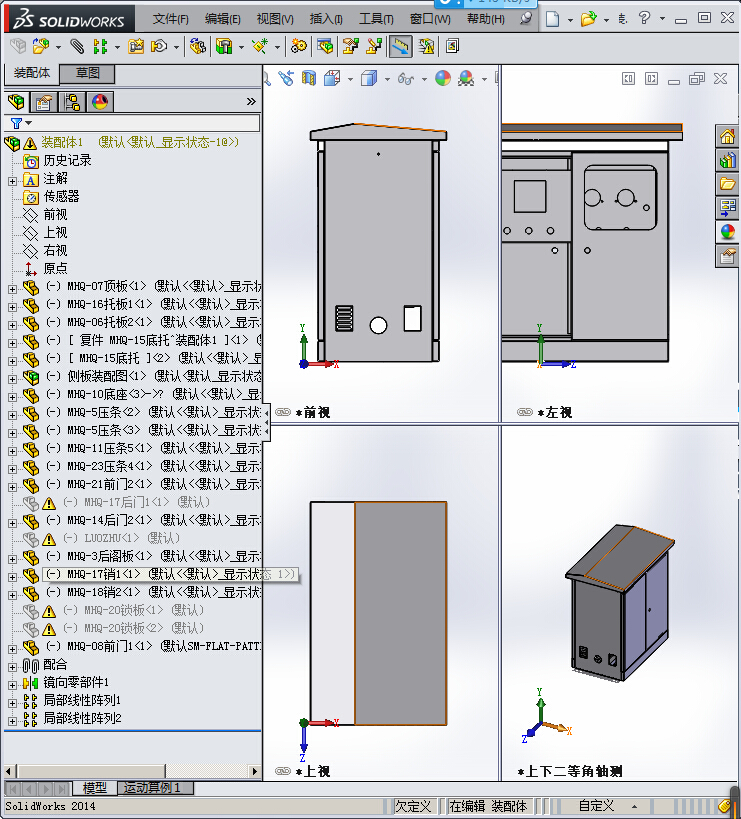Viewport: 741px width, 819px height.
Task: Click the Display Style cube icon
Action: click(369, 78)
